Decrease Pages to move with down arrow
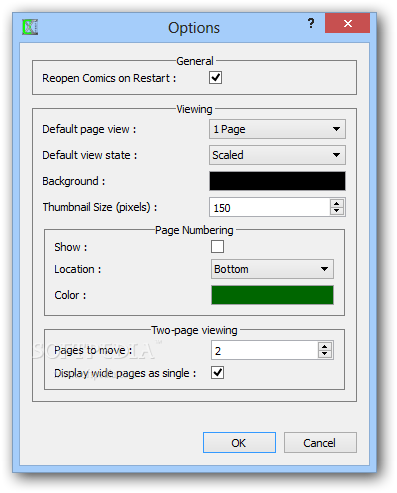The image size is (397, 493). pos(325,354)
